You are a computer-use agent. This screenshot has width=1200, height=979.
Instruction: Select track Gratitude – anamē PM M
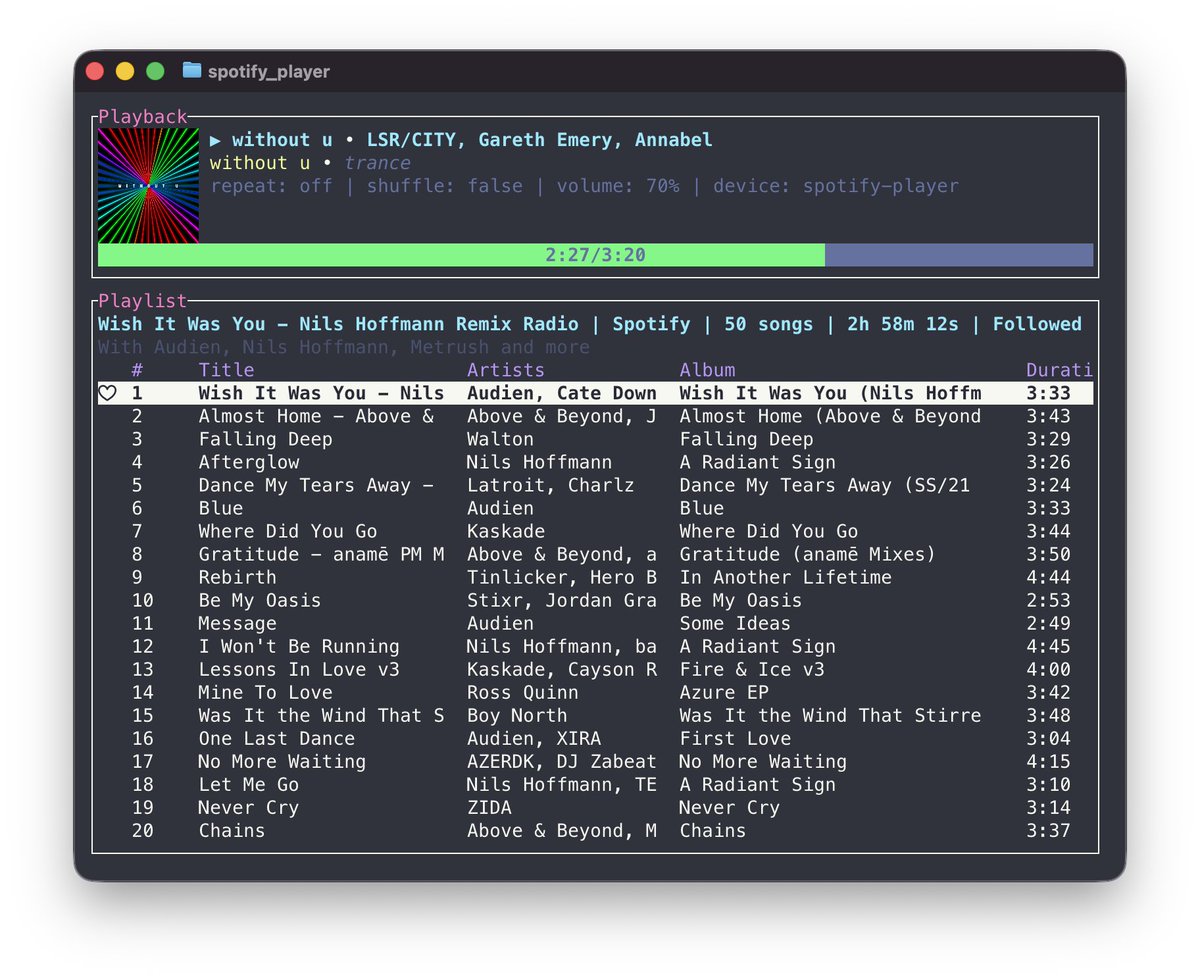coord(321,555)
